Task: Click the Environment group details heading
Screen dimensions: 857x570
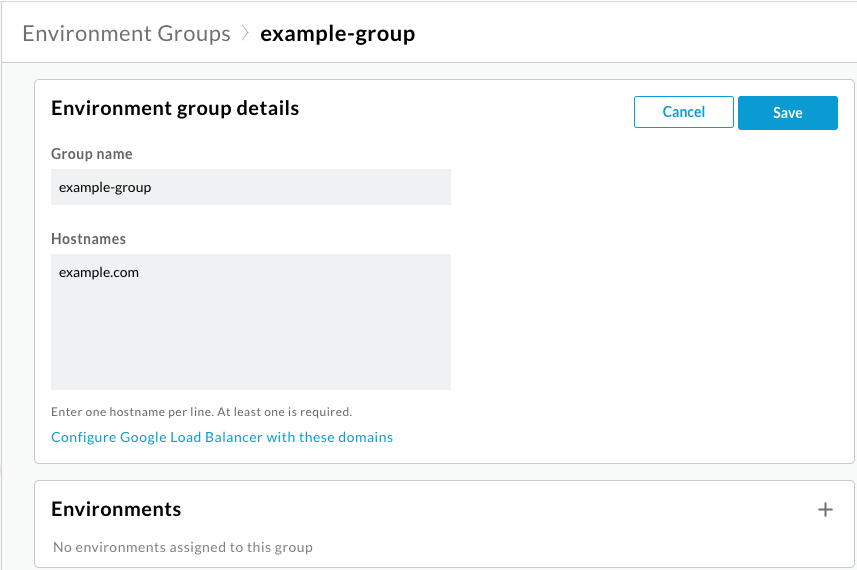Action: 175,108
